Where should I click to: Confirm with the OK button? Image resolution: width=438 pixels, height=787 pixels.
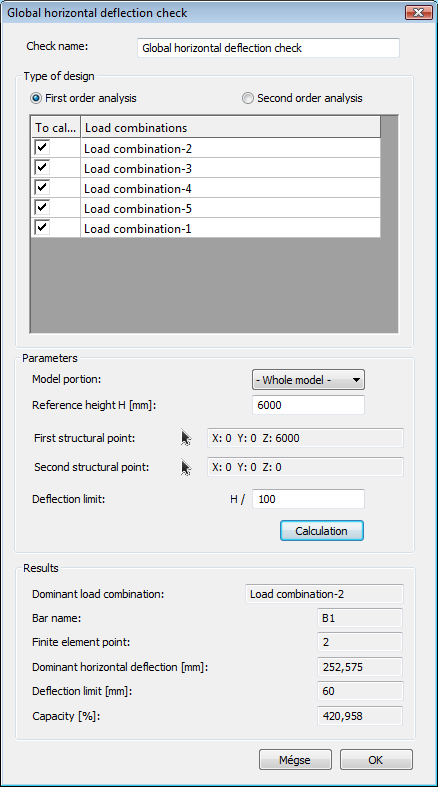point(376,760)
